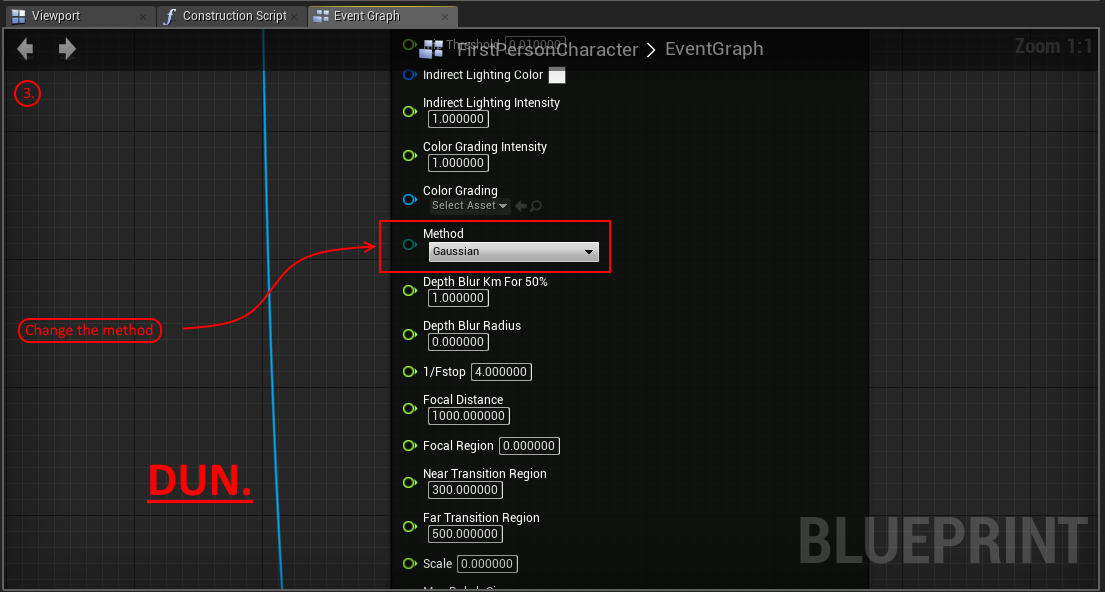The width and height of the screenshot is (1105, 592).
Task: Go back with the left navigation arrow
Action: click(x=25, y=49)
